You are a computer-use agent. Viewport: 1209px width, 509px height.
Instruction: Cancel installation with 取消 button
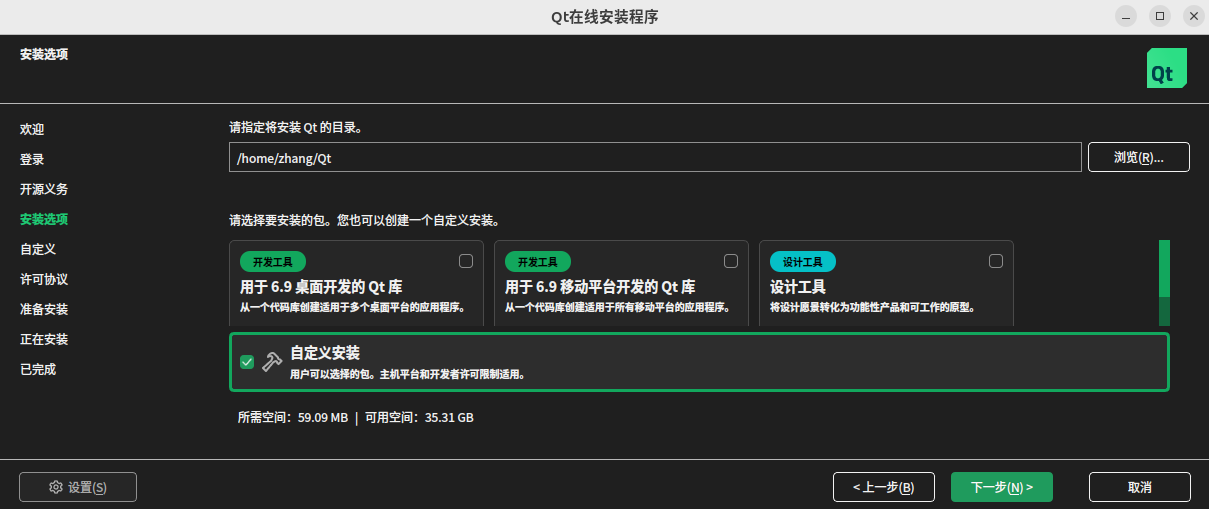click(x=1140, y=487)
